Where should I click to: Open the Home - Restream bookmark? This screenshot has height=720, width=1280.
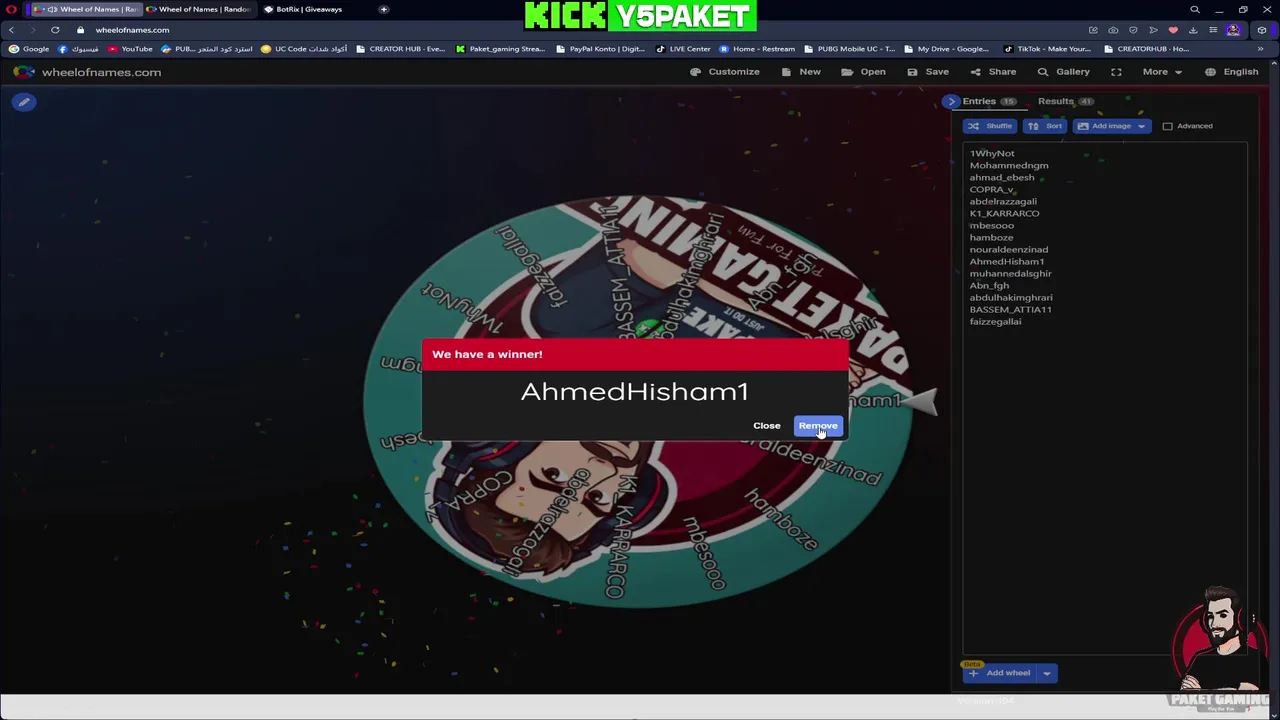click(757, 49)
